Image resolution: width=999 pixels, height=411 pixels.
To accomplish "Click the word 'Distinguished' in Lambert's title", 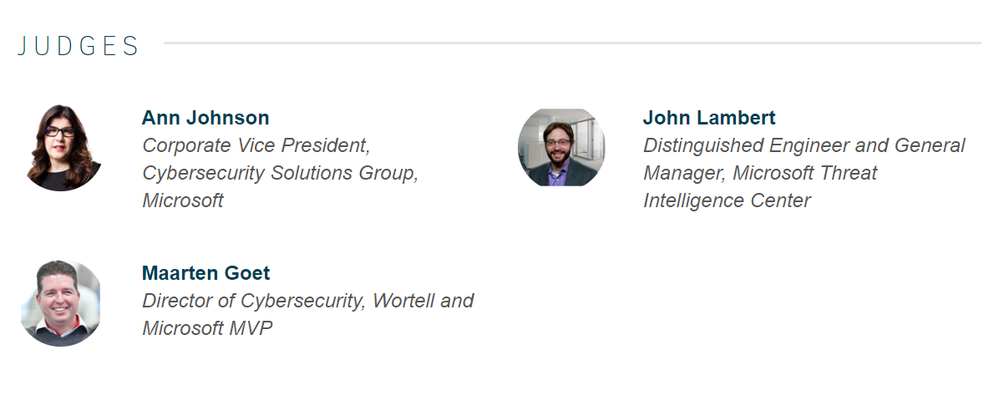I will click(x=703, y=146).
